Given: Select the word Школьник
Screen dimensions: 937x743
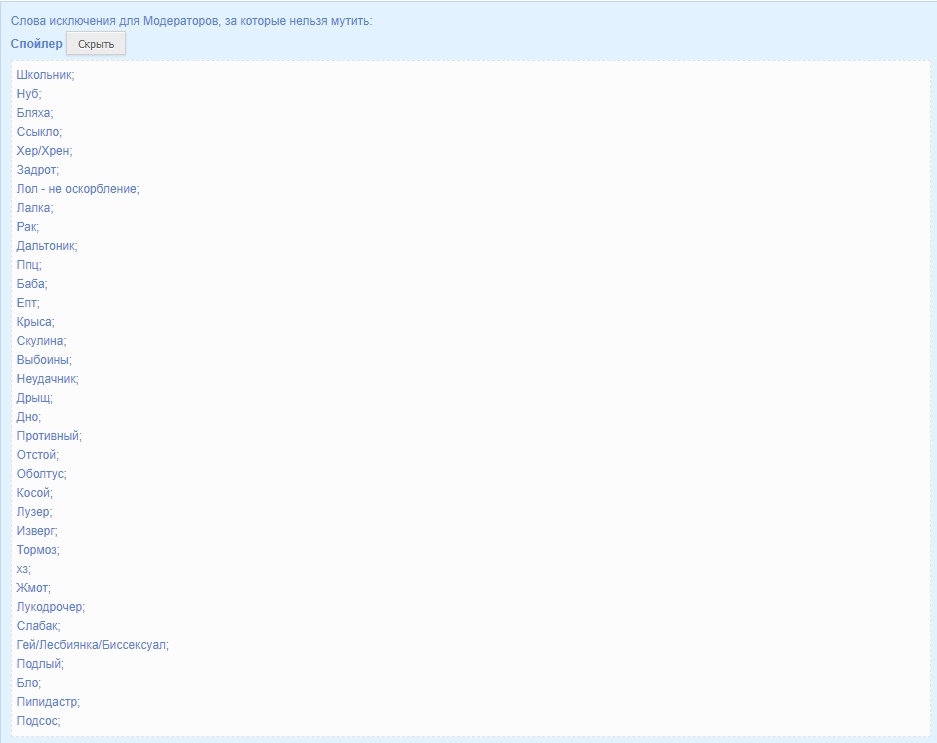Looking at the screenshot, I should (x=45, y=75).
